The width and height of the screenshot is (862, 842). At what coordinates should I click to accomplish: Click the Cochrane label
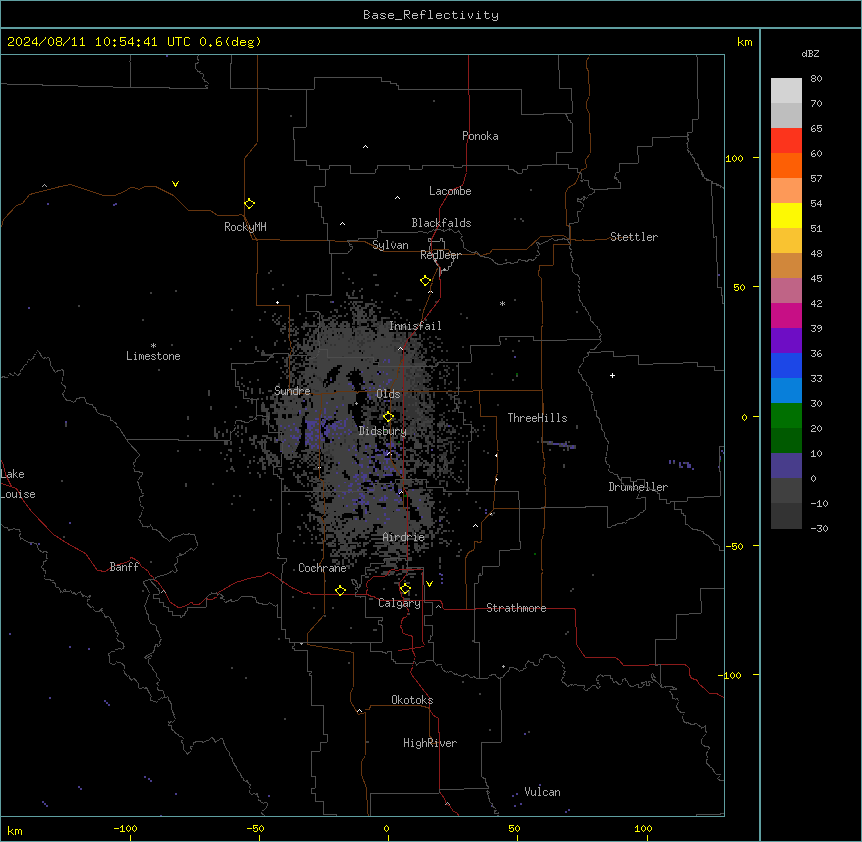click(x=322, y=568)
